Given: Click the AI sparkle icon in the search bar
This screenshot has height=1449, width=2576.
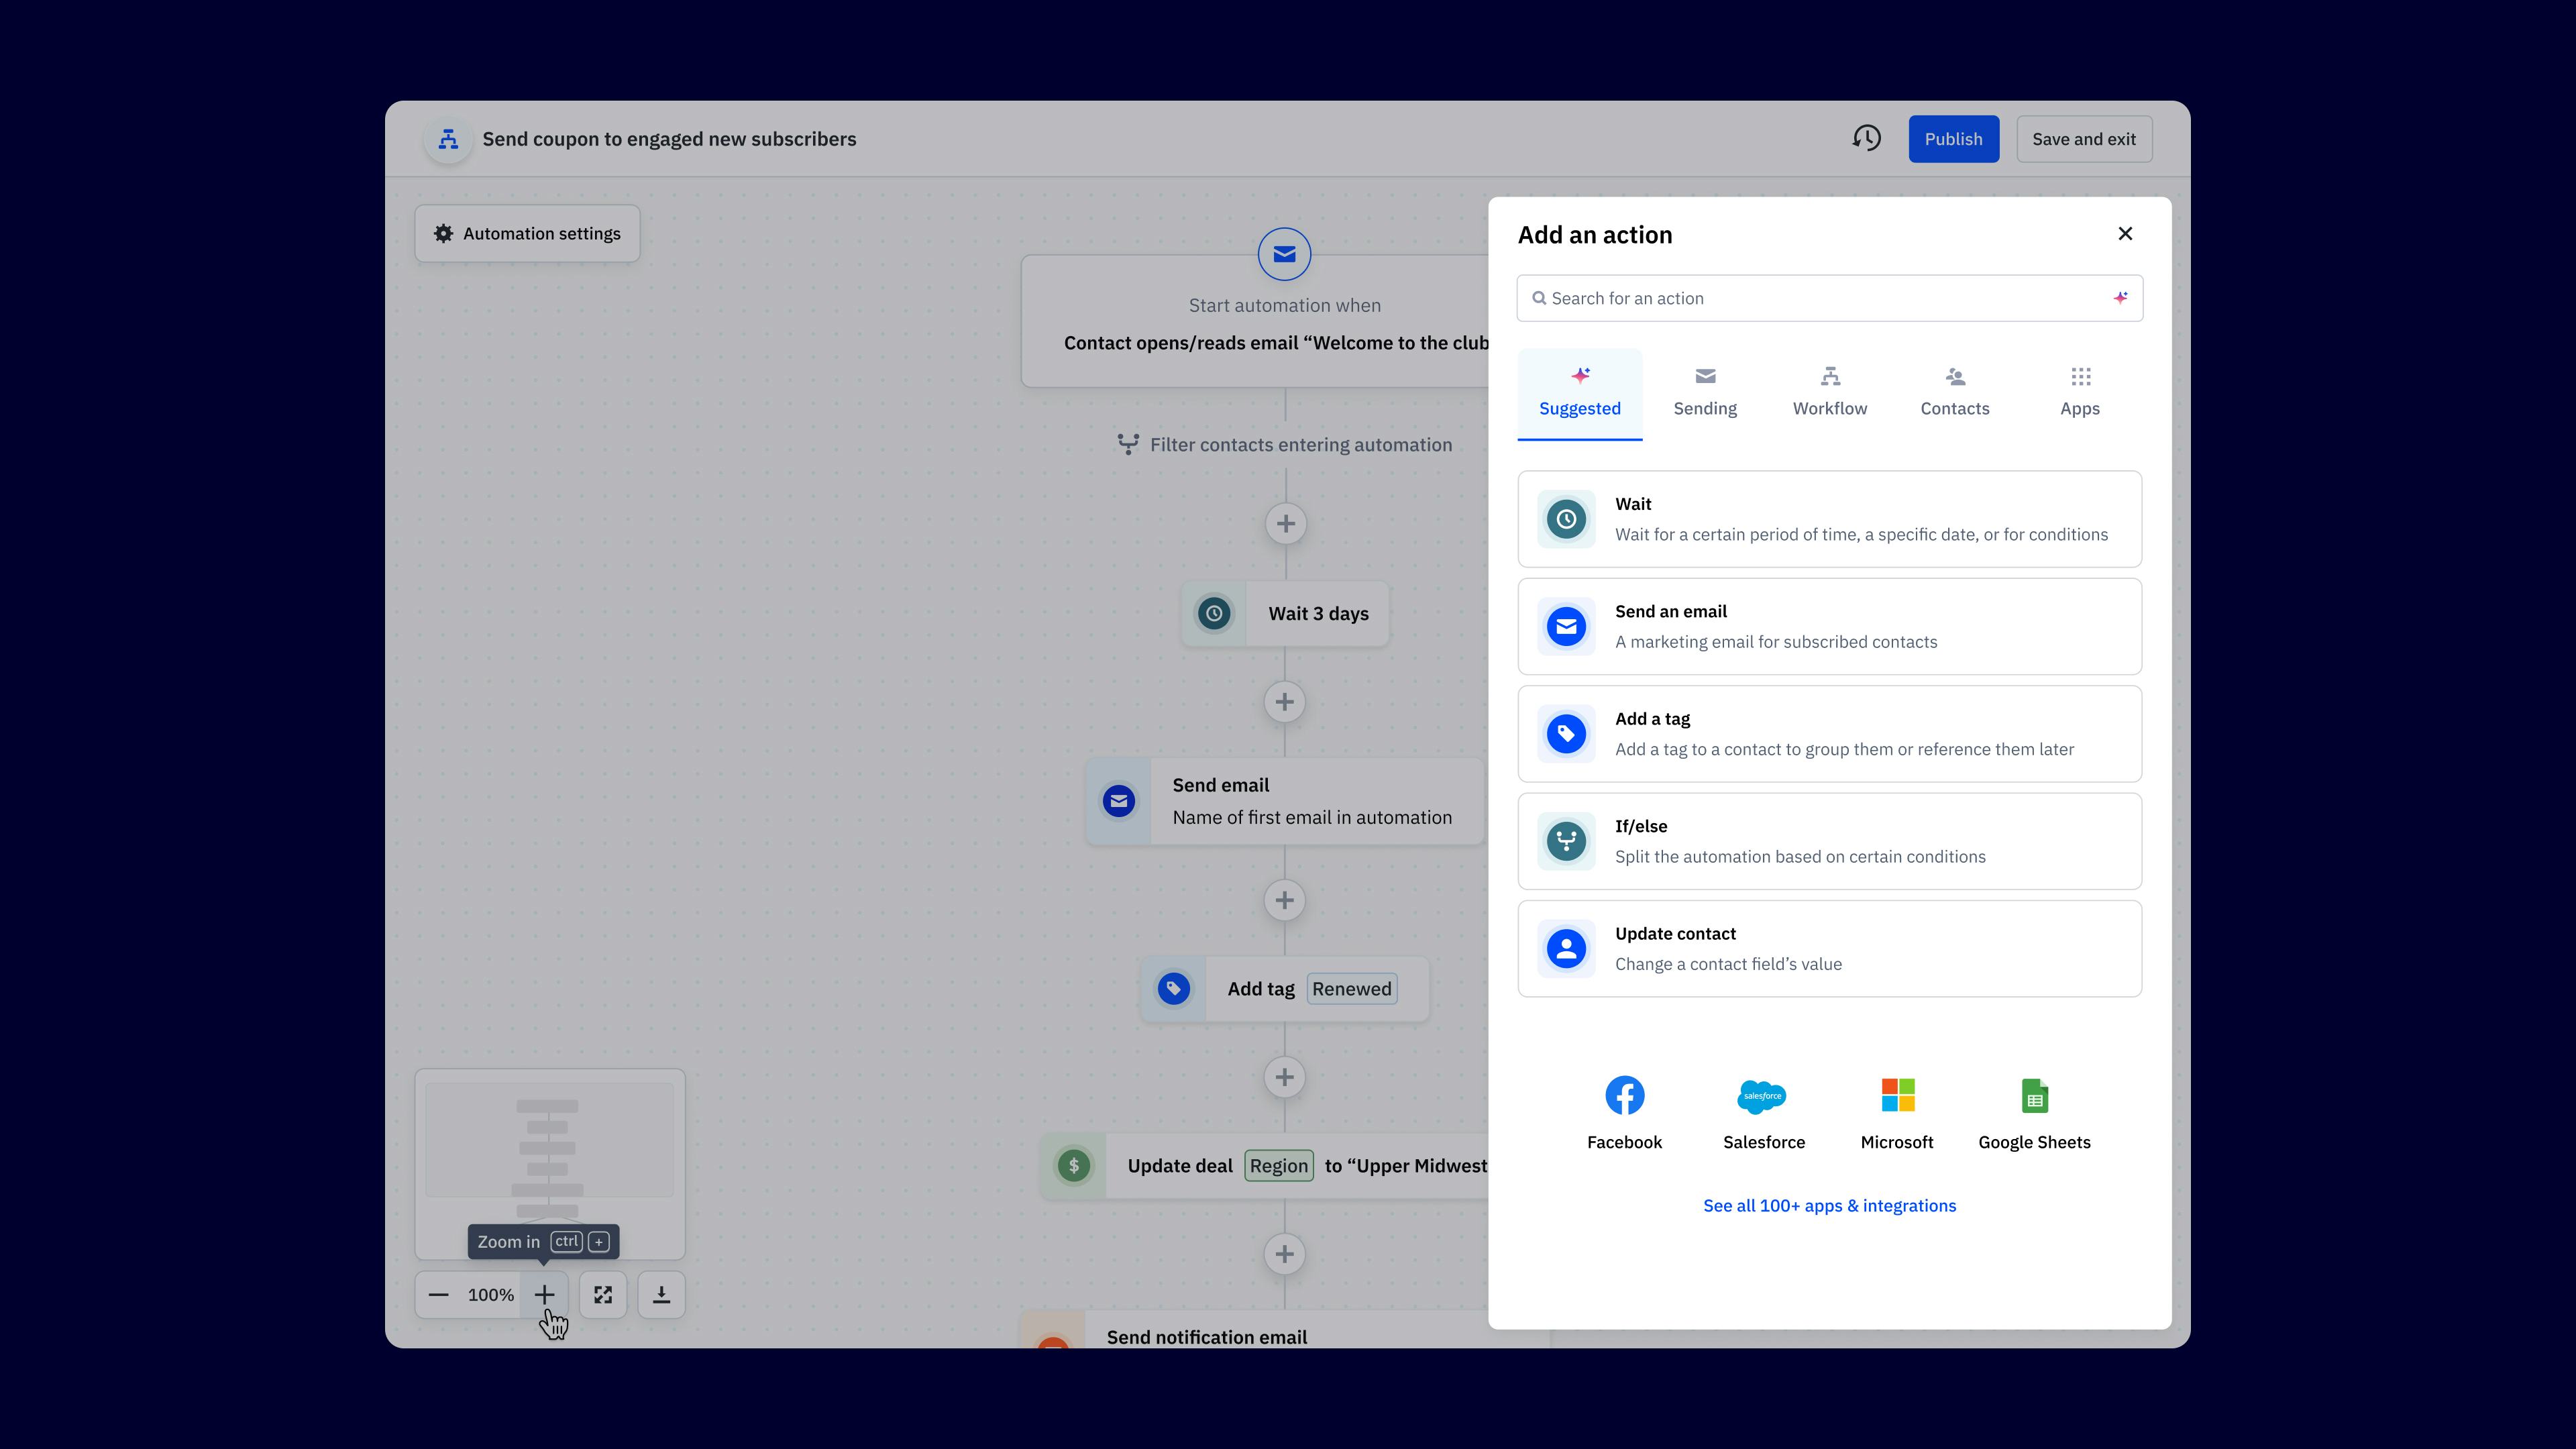Looking at the screenshot, I should pyautogui.click(x=2120, y=297).
